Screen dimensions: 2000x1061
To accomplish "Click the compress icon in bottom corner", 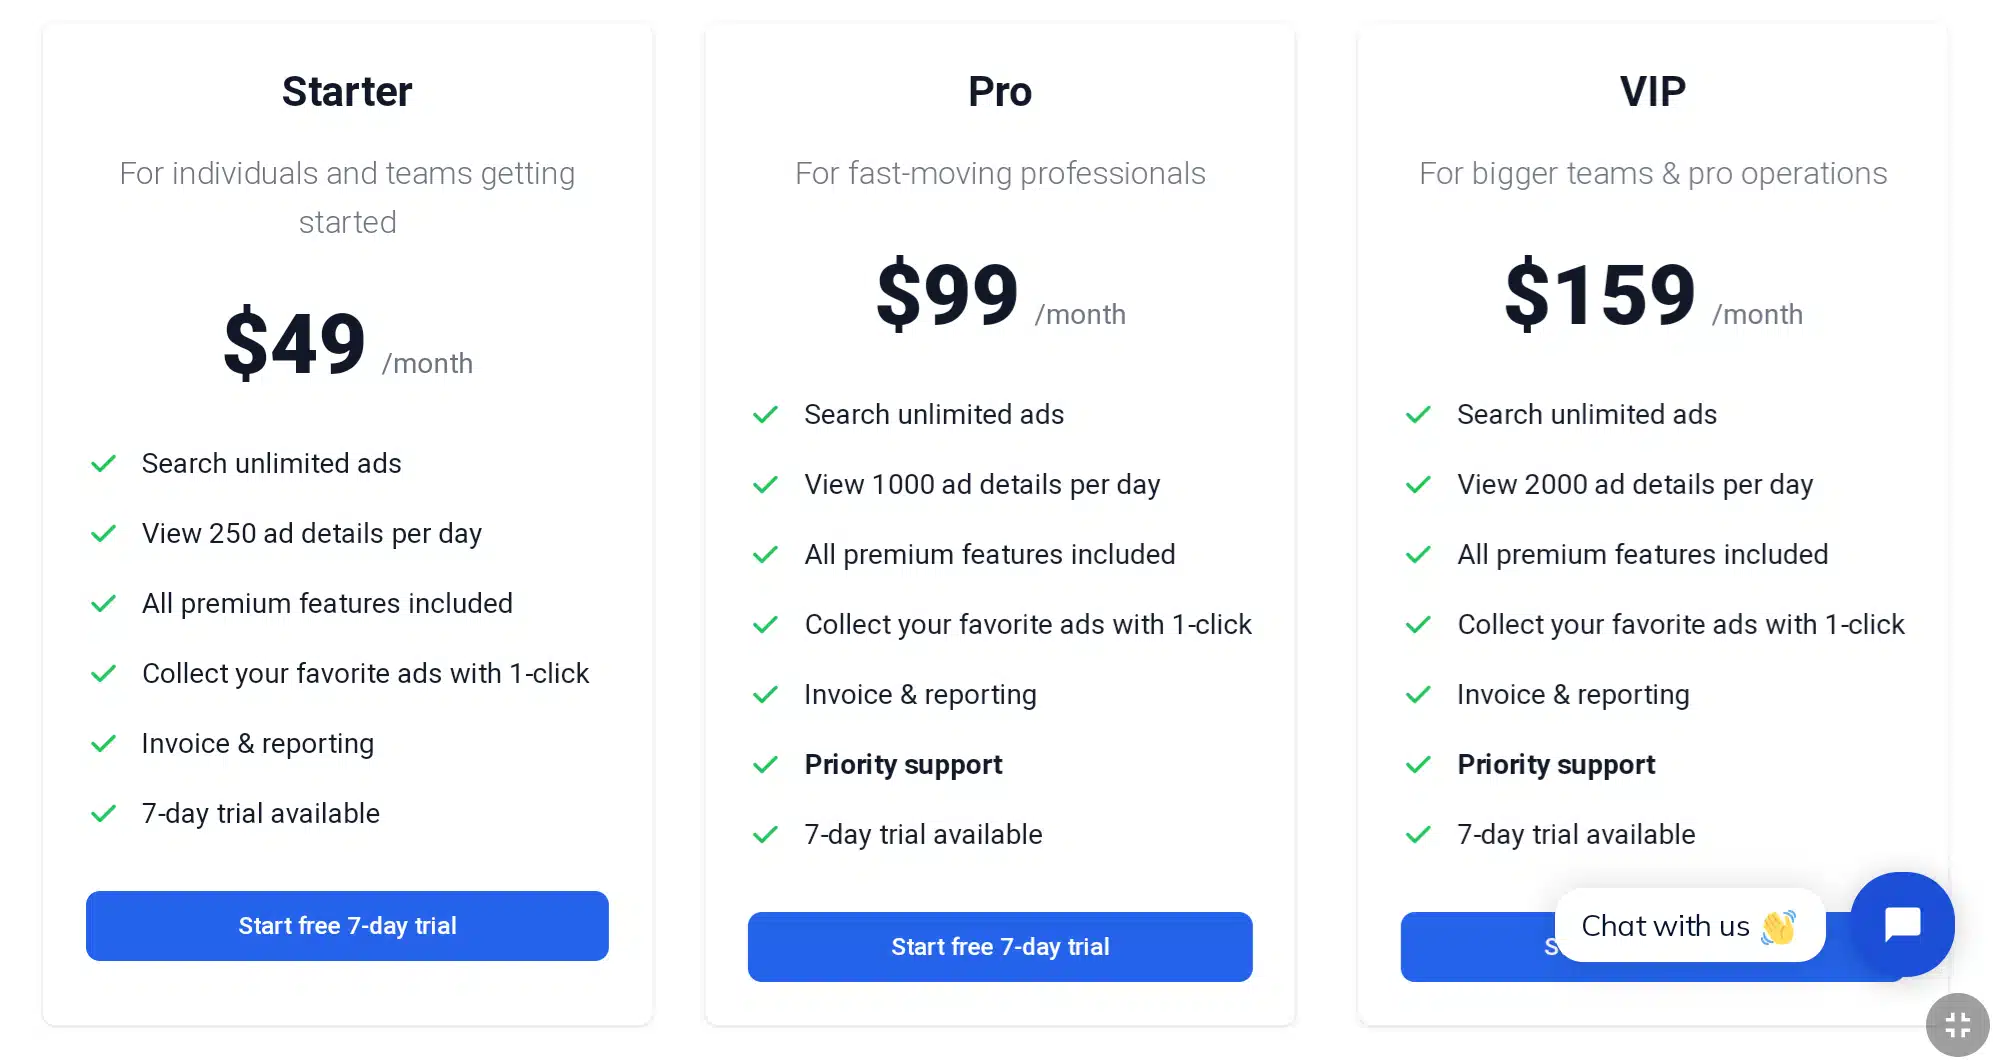I will (1956, 1023).
